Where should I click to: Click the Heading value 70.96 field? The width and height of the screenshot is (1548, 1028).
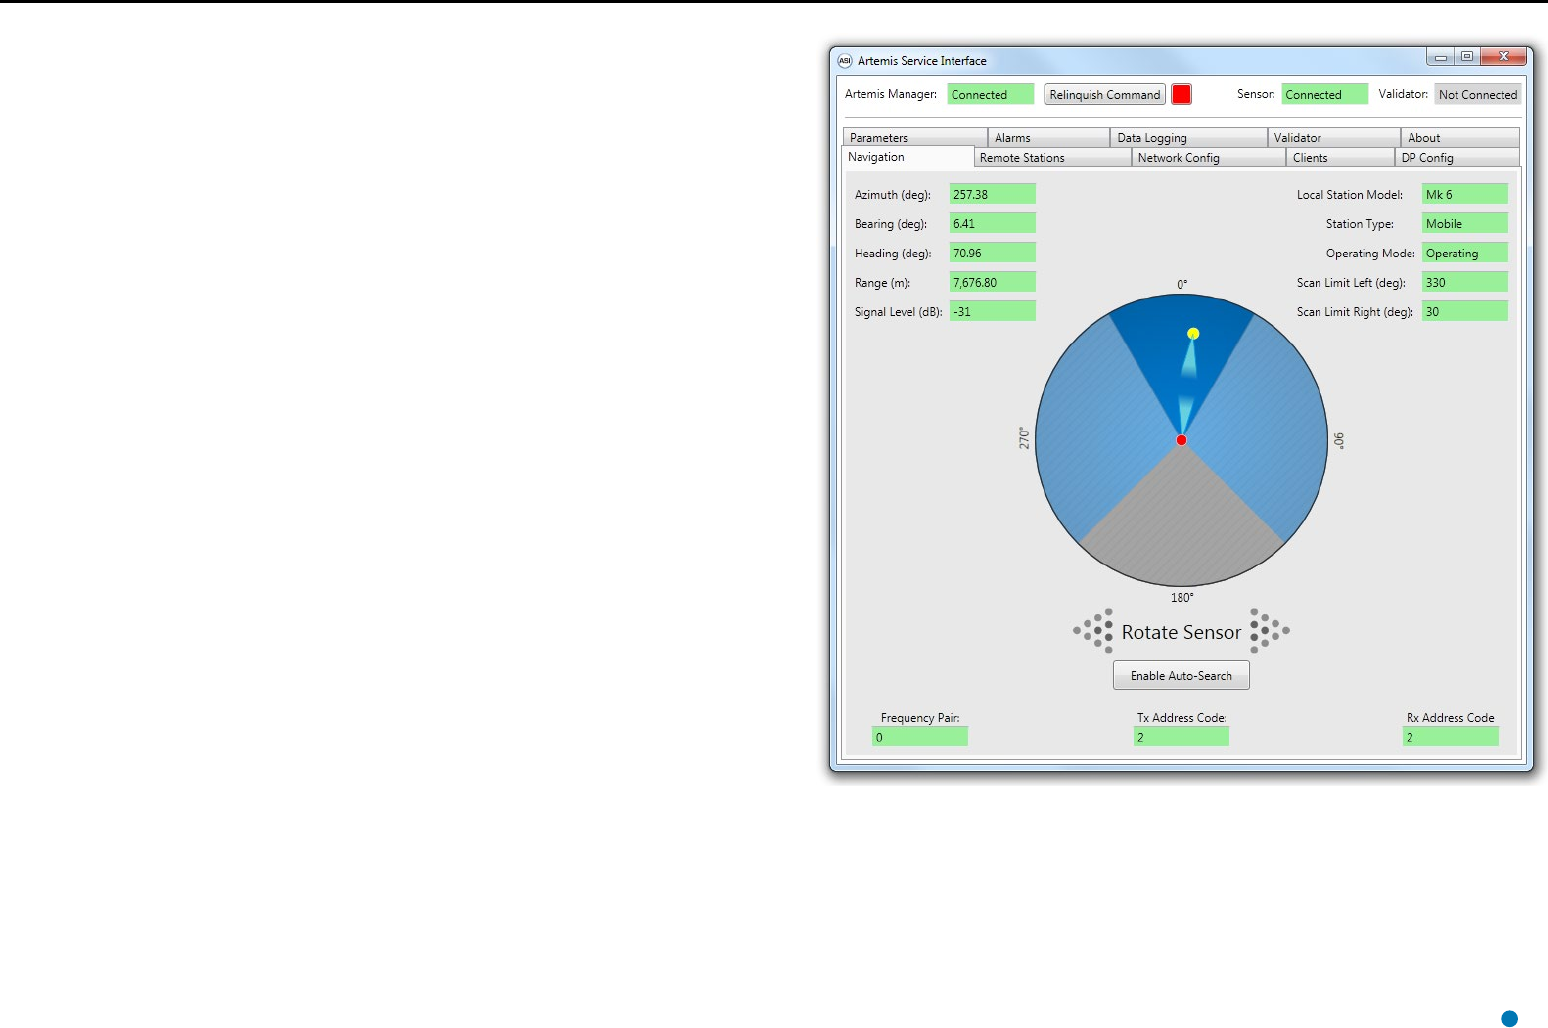[992, 253]
